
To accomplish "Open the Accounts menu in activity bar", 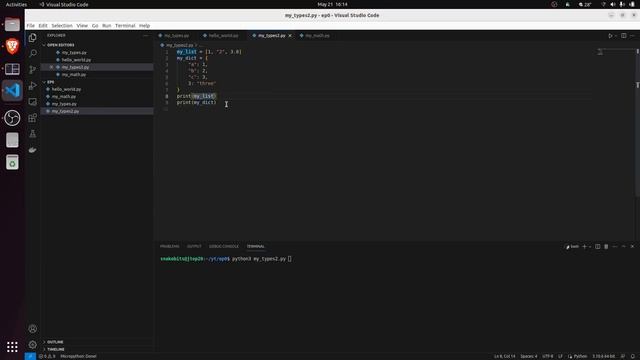I will 33,329.
